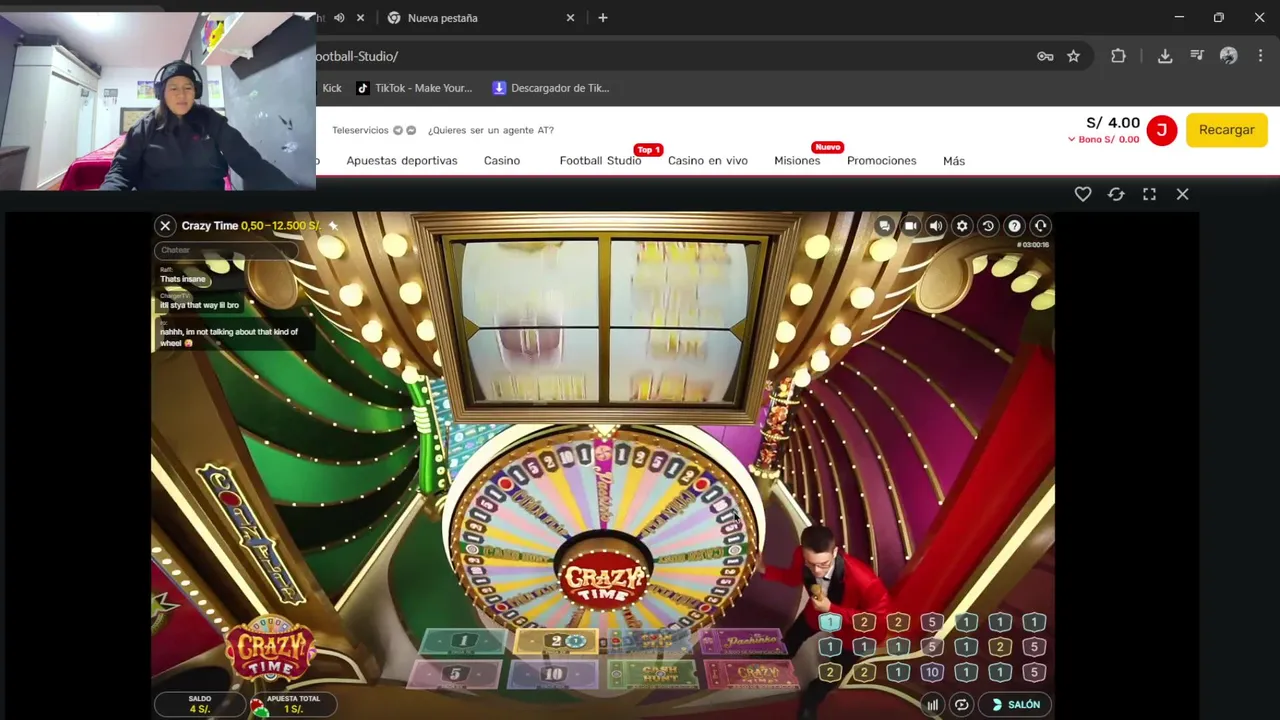Image resolution: width=1280 pixels, height=720 pixels.
Task: Open TikTok - Make Your... bookmark
Action: pyautogui.click(x=414, y=88)
